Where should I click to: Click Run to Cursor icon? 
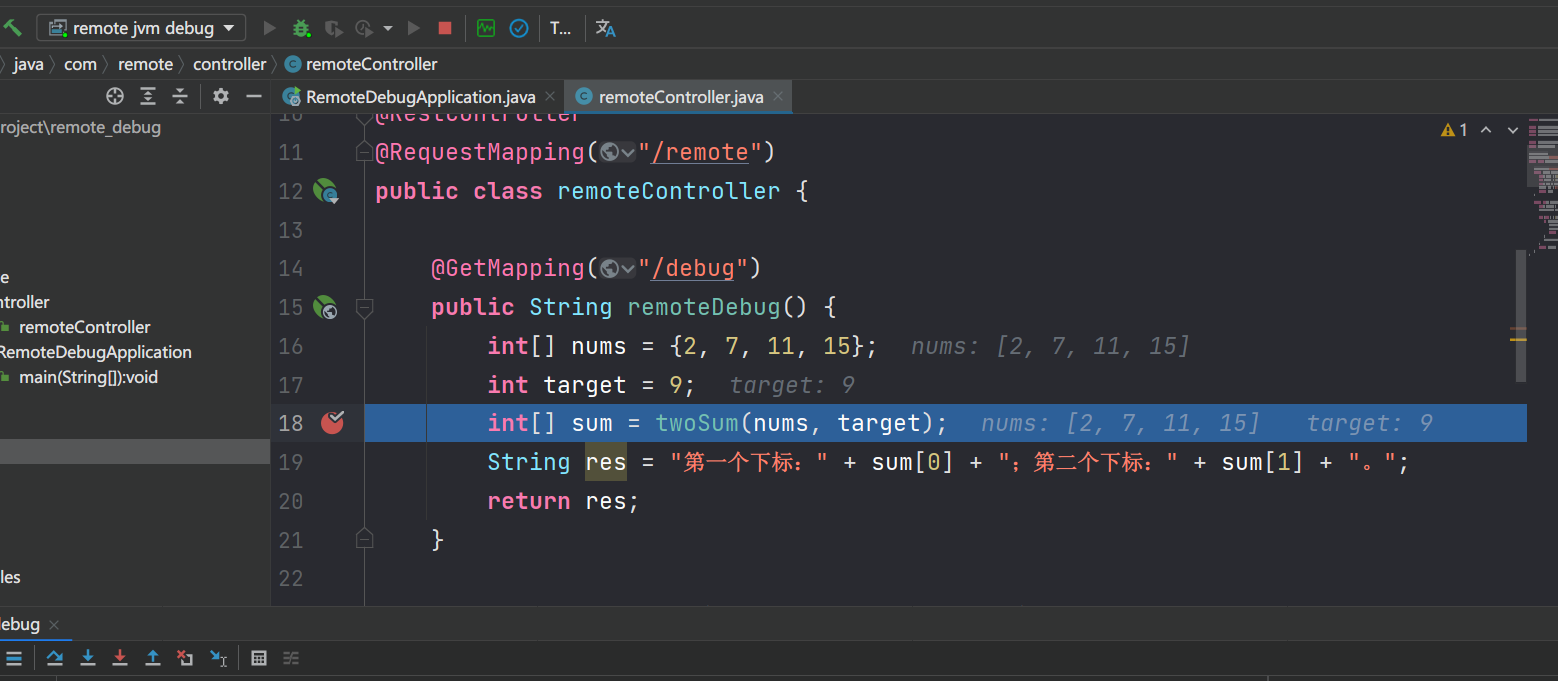coord(218,658)
